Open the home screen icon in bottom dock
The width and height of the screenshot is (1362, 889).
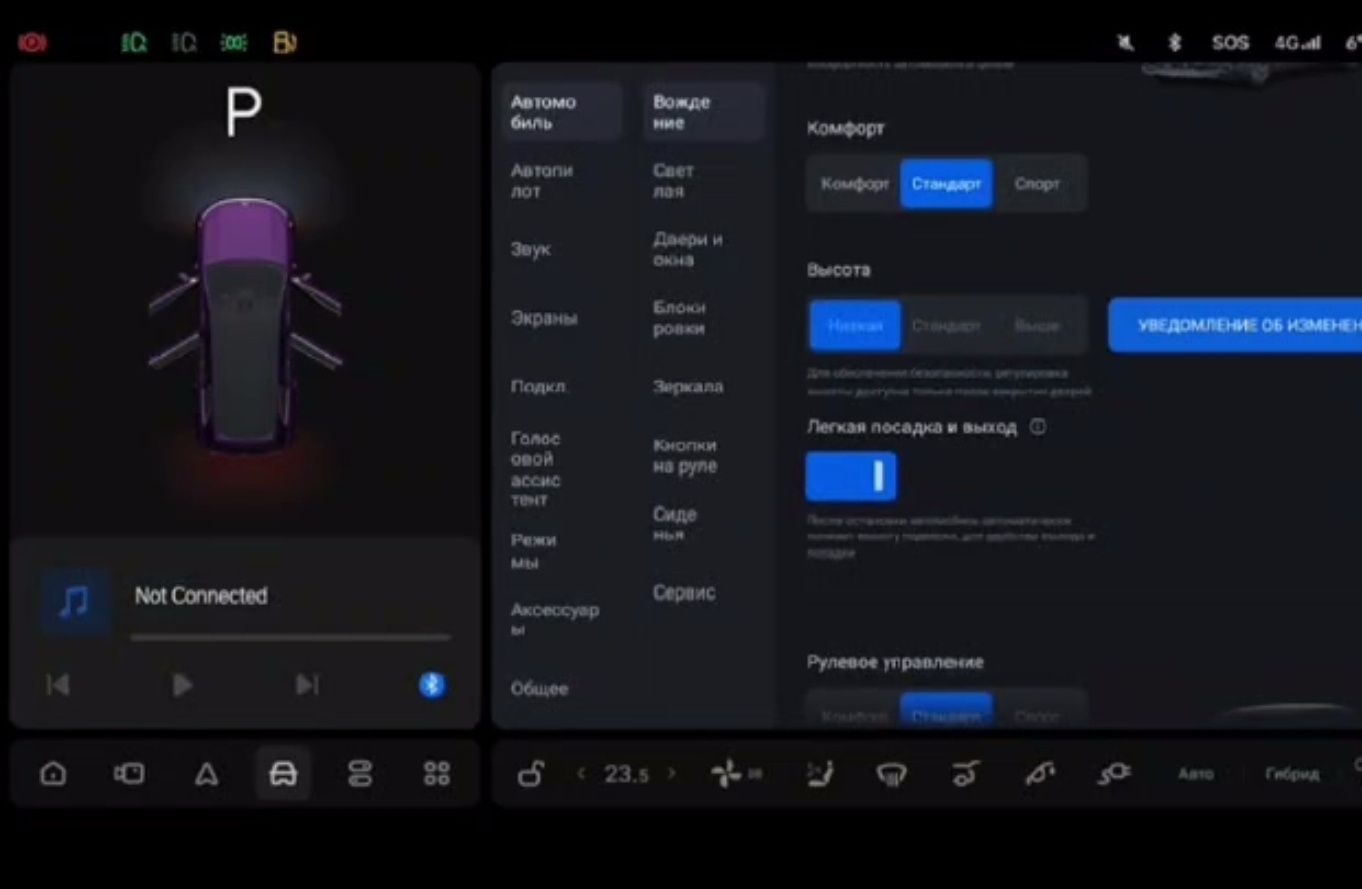click(53, 773)
